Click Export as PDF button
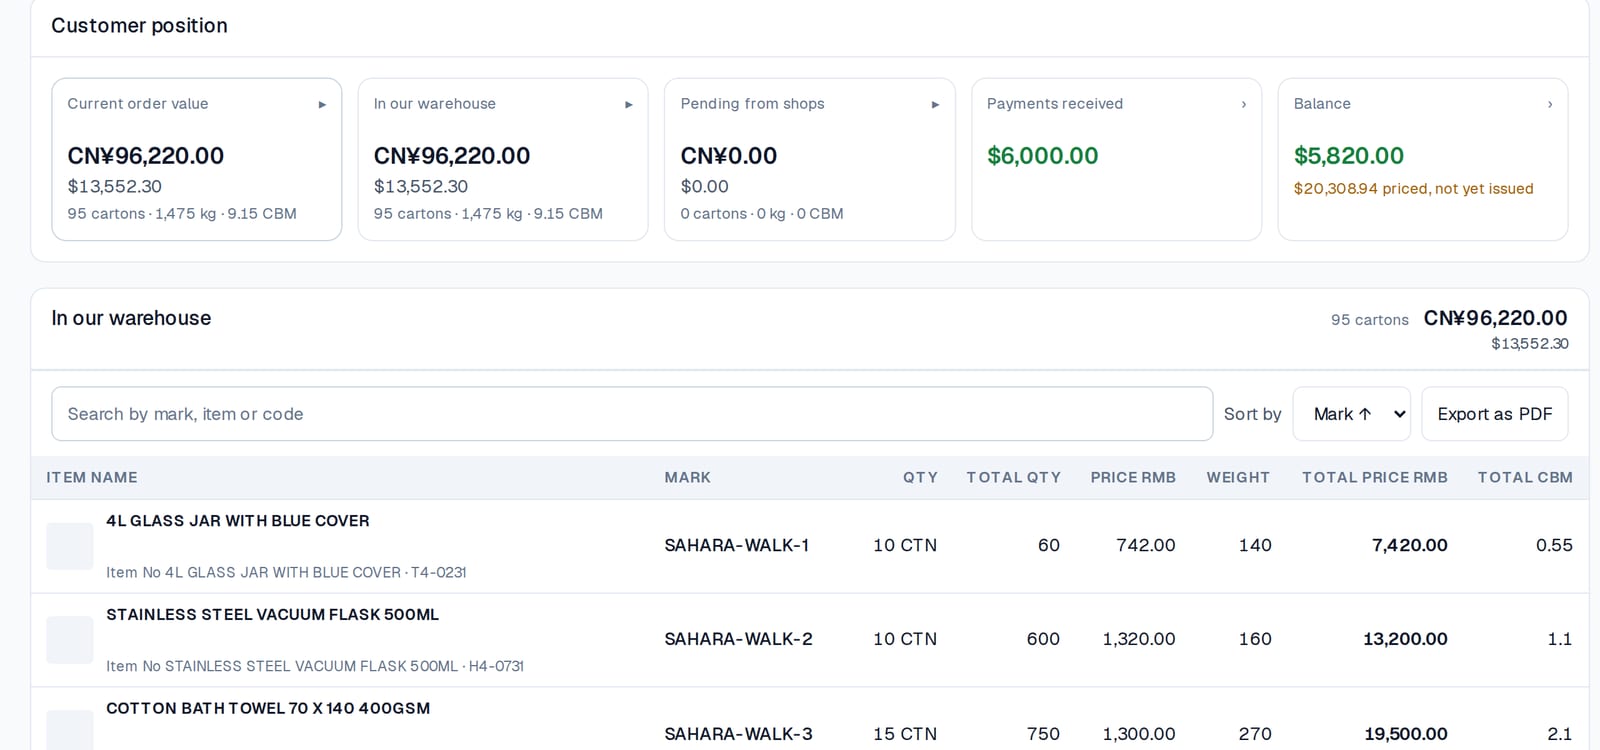The image size is (1600, 750). (1494, 414)
